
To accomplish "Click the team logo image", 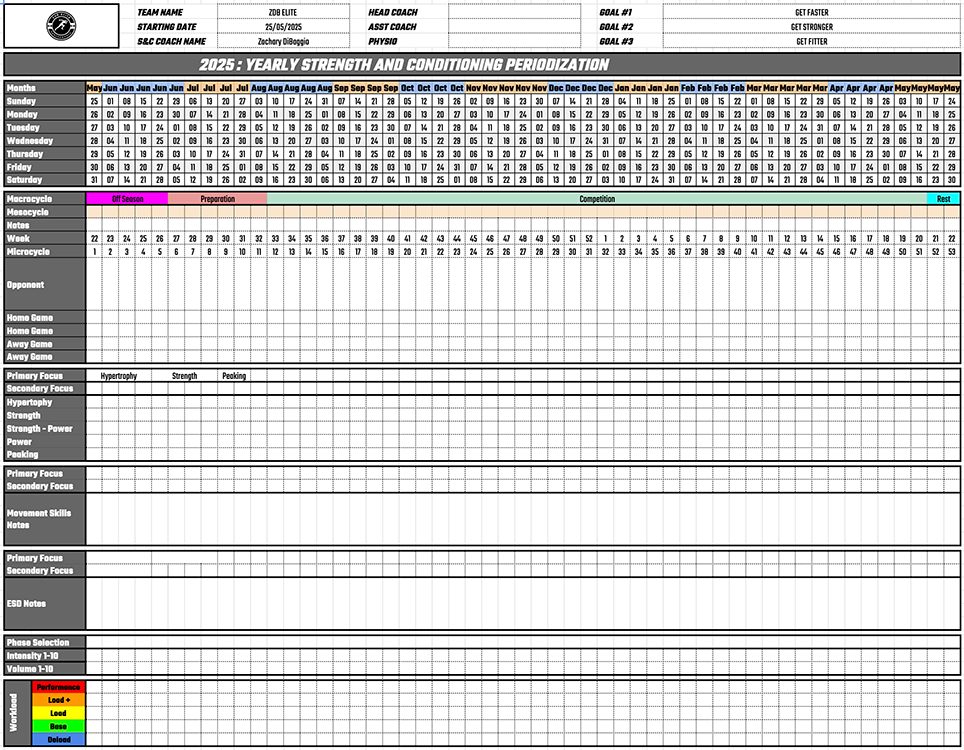I will (x=61, y=26).
